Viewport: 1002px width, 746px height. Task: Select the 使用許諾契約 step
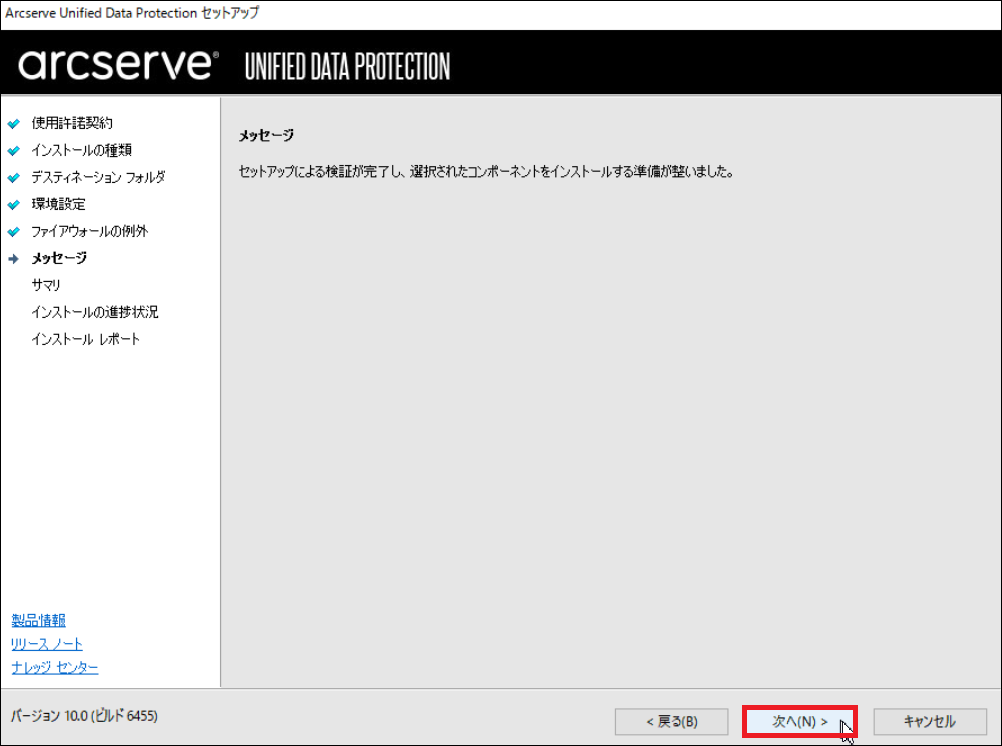tap(72, 123)
